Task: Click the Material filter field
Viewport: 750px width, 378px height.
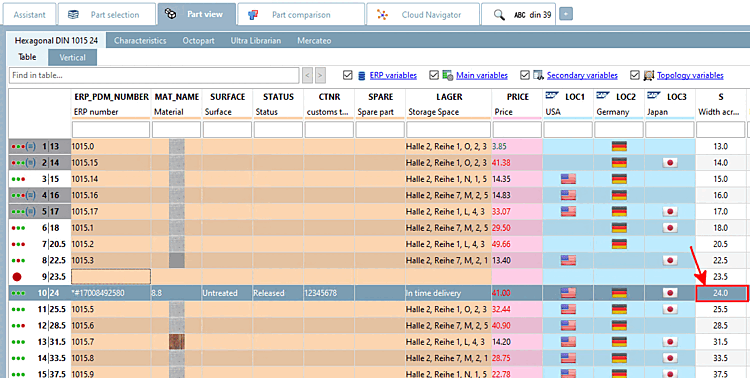Action: pos(176,129)
